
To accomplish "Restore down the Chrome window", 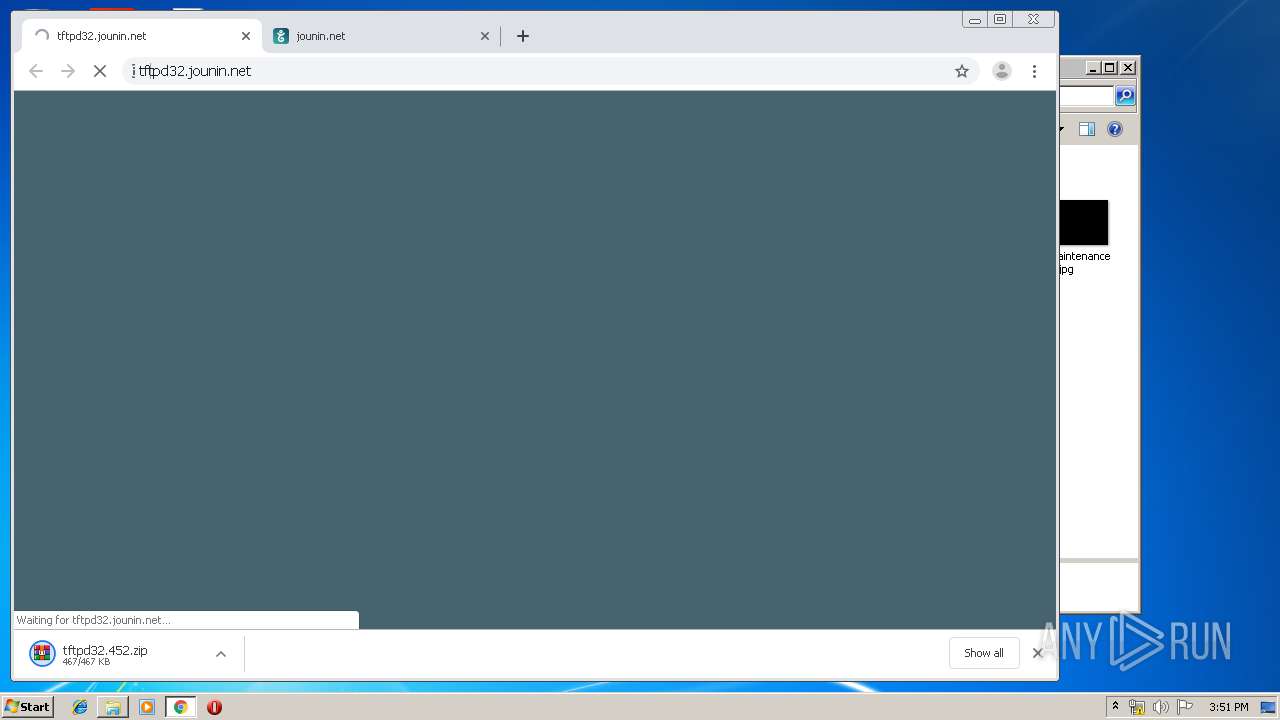I will 1000,19.
